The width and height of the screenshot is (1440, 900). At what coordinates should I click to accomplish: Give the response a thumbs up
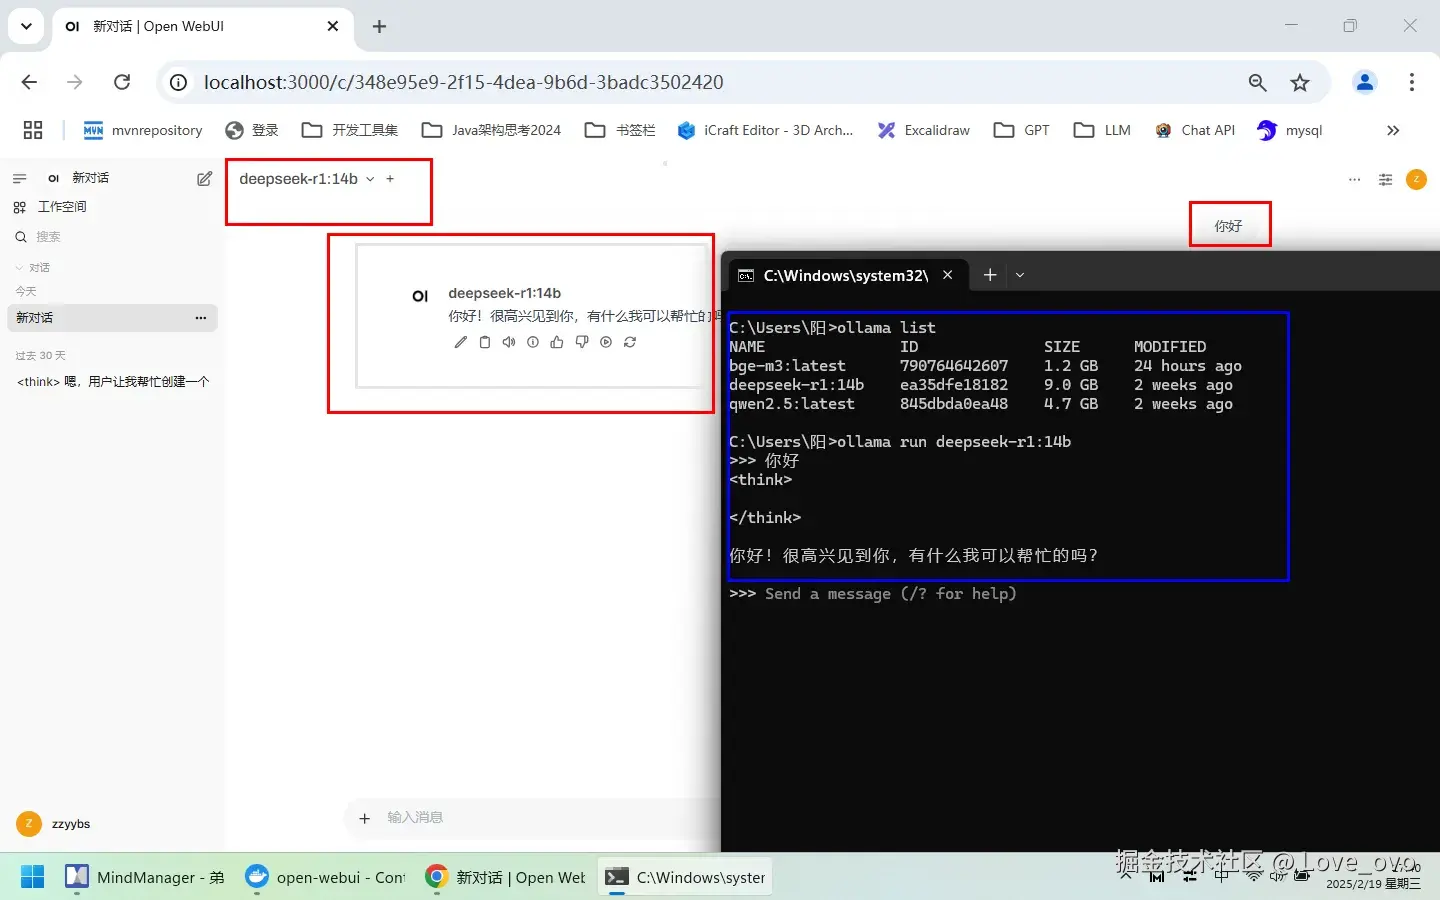tap(557, 342)
